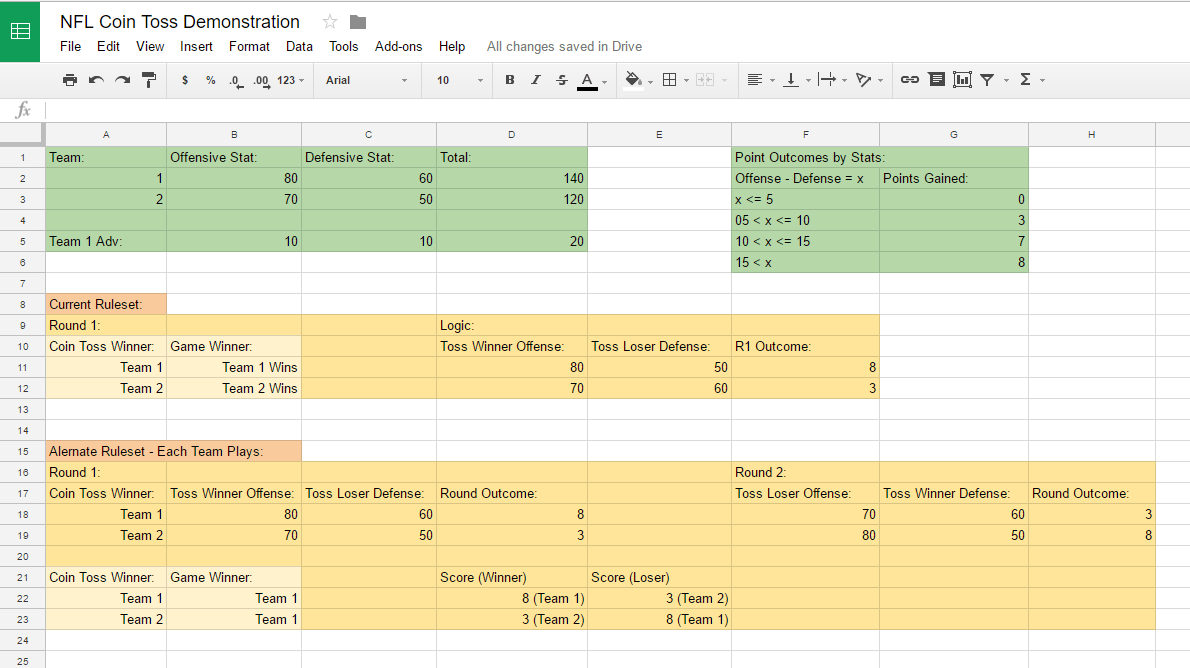The width and height of the screenshot is (1190, 668).
Task: Expand the text color dropdown arrow
Action: pyautogui.click(x=605, y=82)
